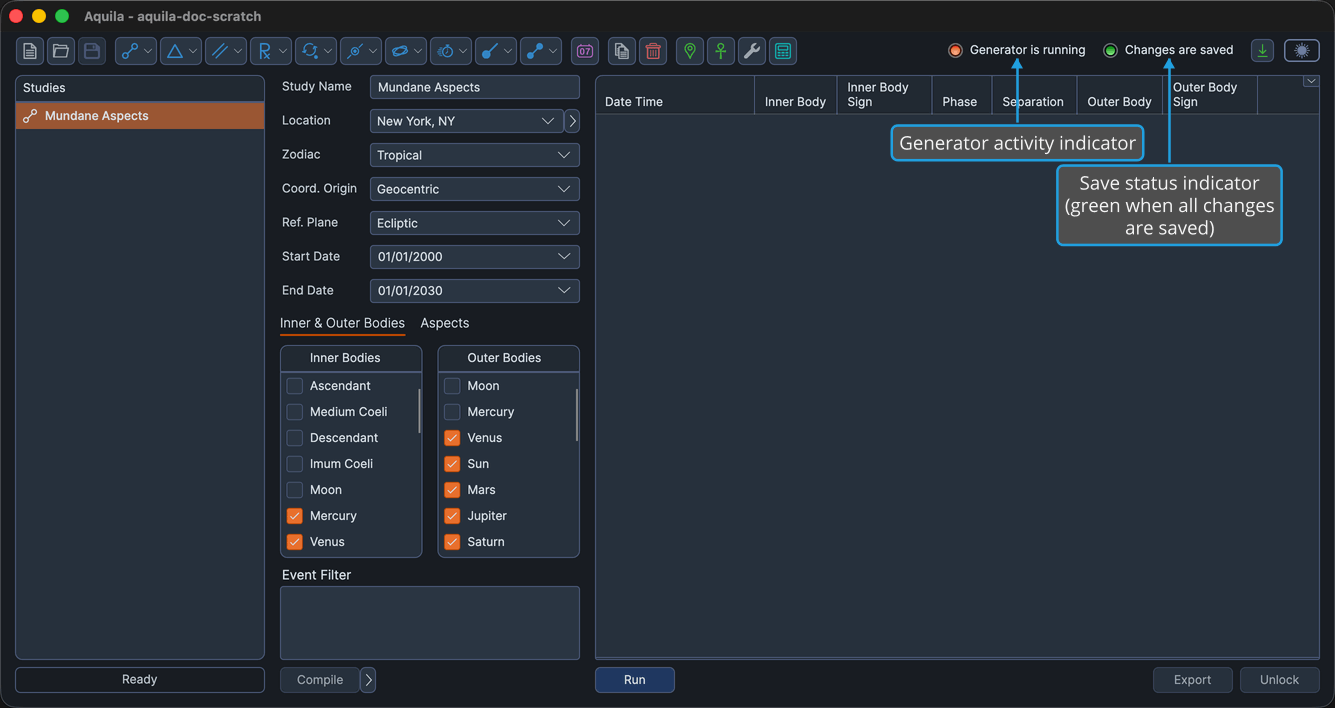Click inside the Event Filter text area
This screenshot has width=1335, height=708.
[430, 623]
